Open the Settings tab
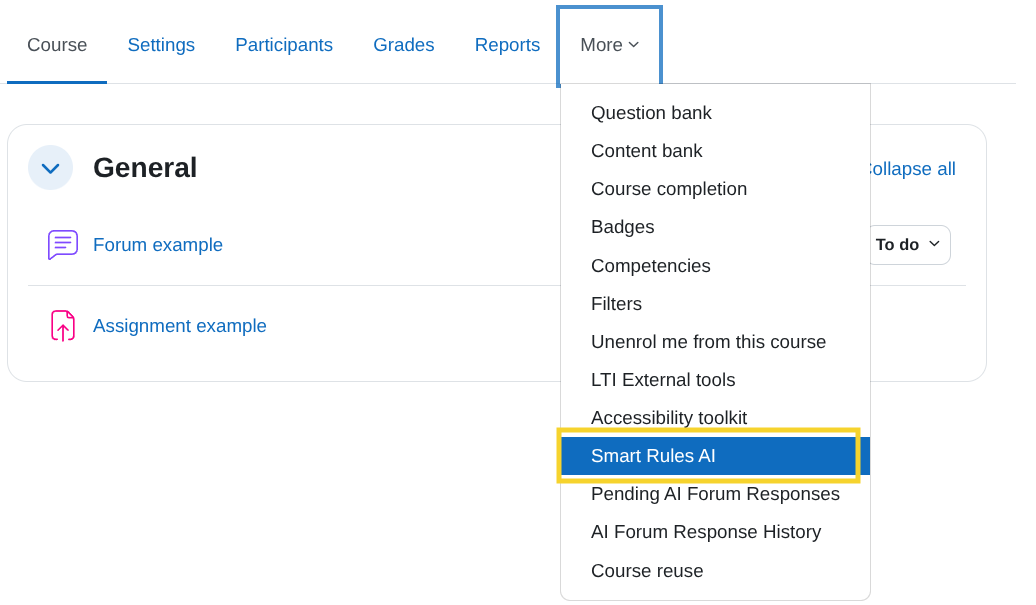Screen dimensions: 1036x605 [161, 45]
